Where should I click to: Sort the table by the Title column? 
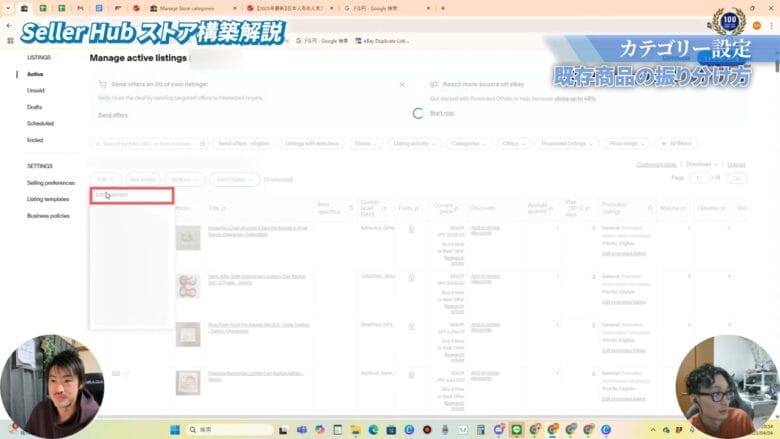coord(217,208)
